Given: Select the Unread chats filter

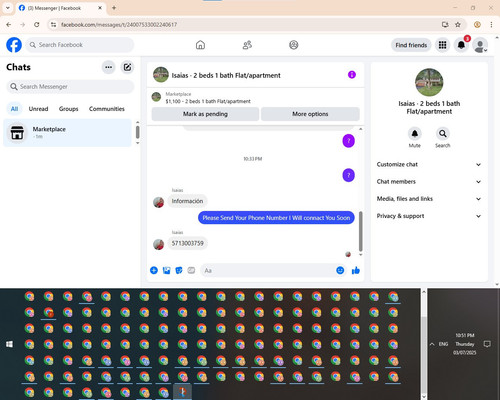Looking at the screenshot, I should click(38, 109).
